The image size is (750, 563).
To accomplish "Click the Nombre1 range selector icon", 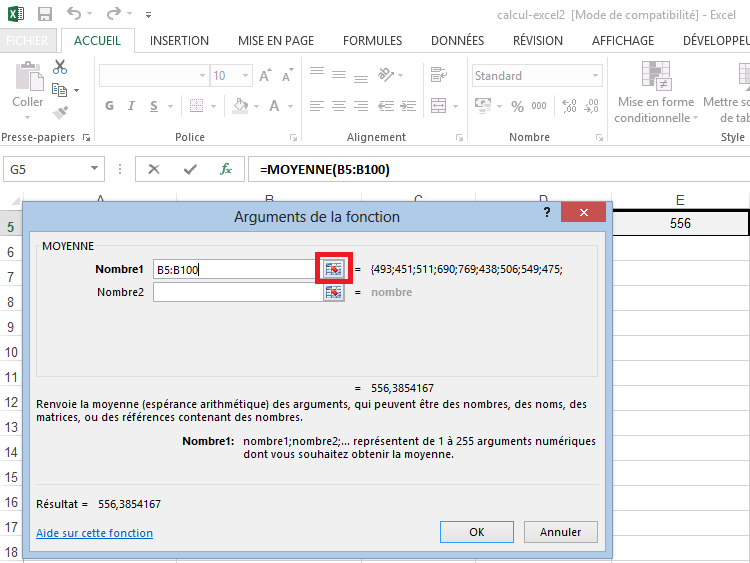I will point(334,269).
